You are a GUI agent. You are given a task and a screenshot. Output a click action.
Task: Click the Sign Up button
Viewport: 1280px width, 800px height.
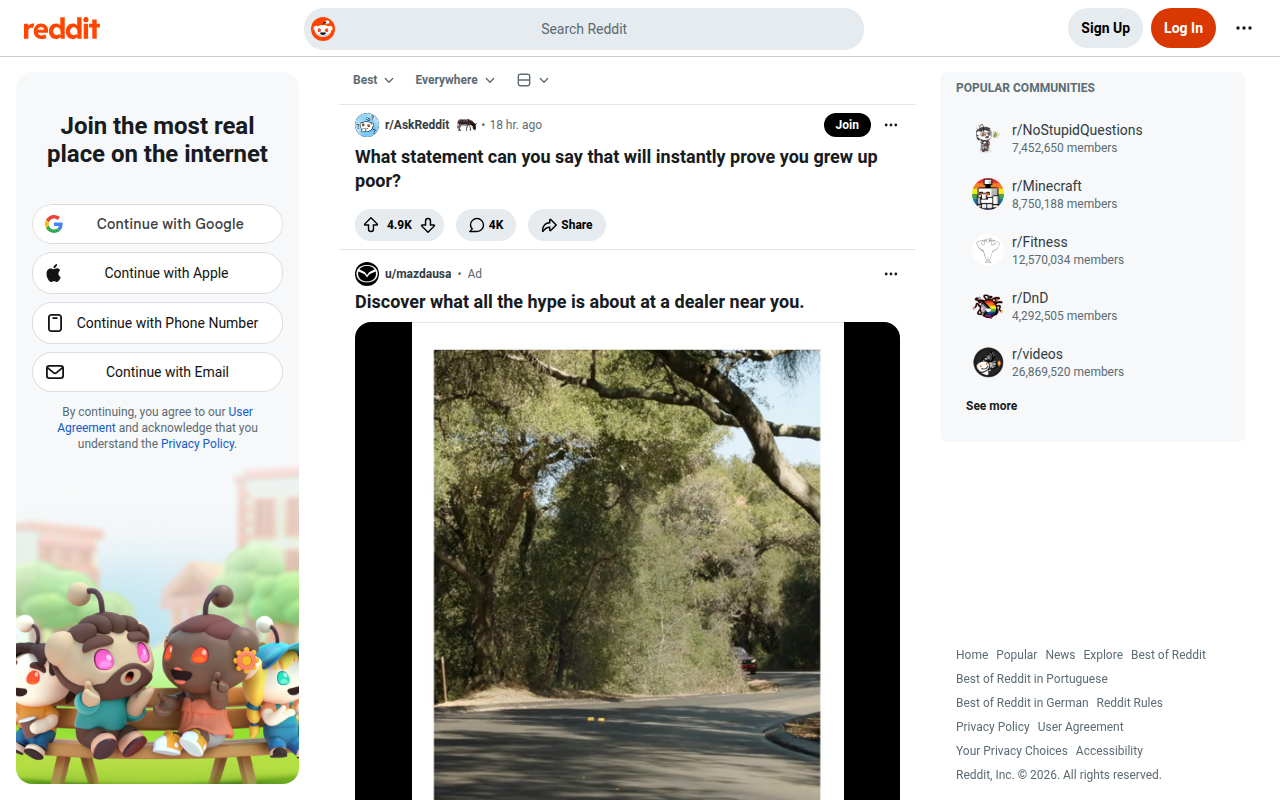coord(1105,28)
